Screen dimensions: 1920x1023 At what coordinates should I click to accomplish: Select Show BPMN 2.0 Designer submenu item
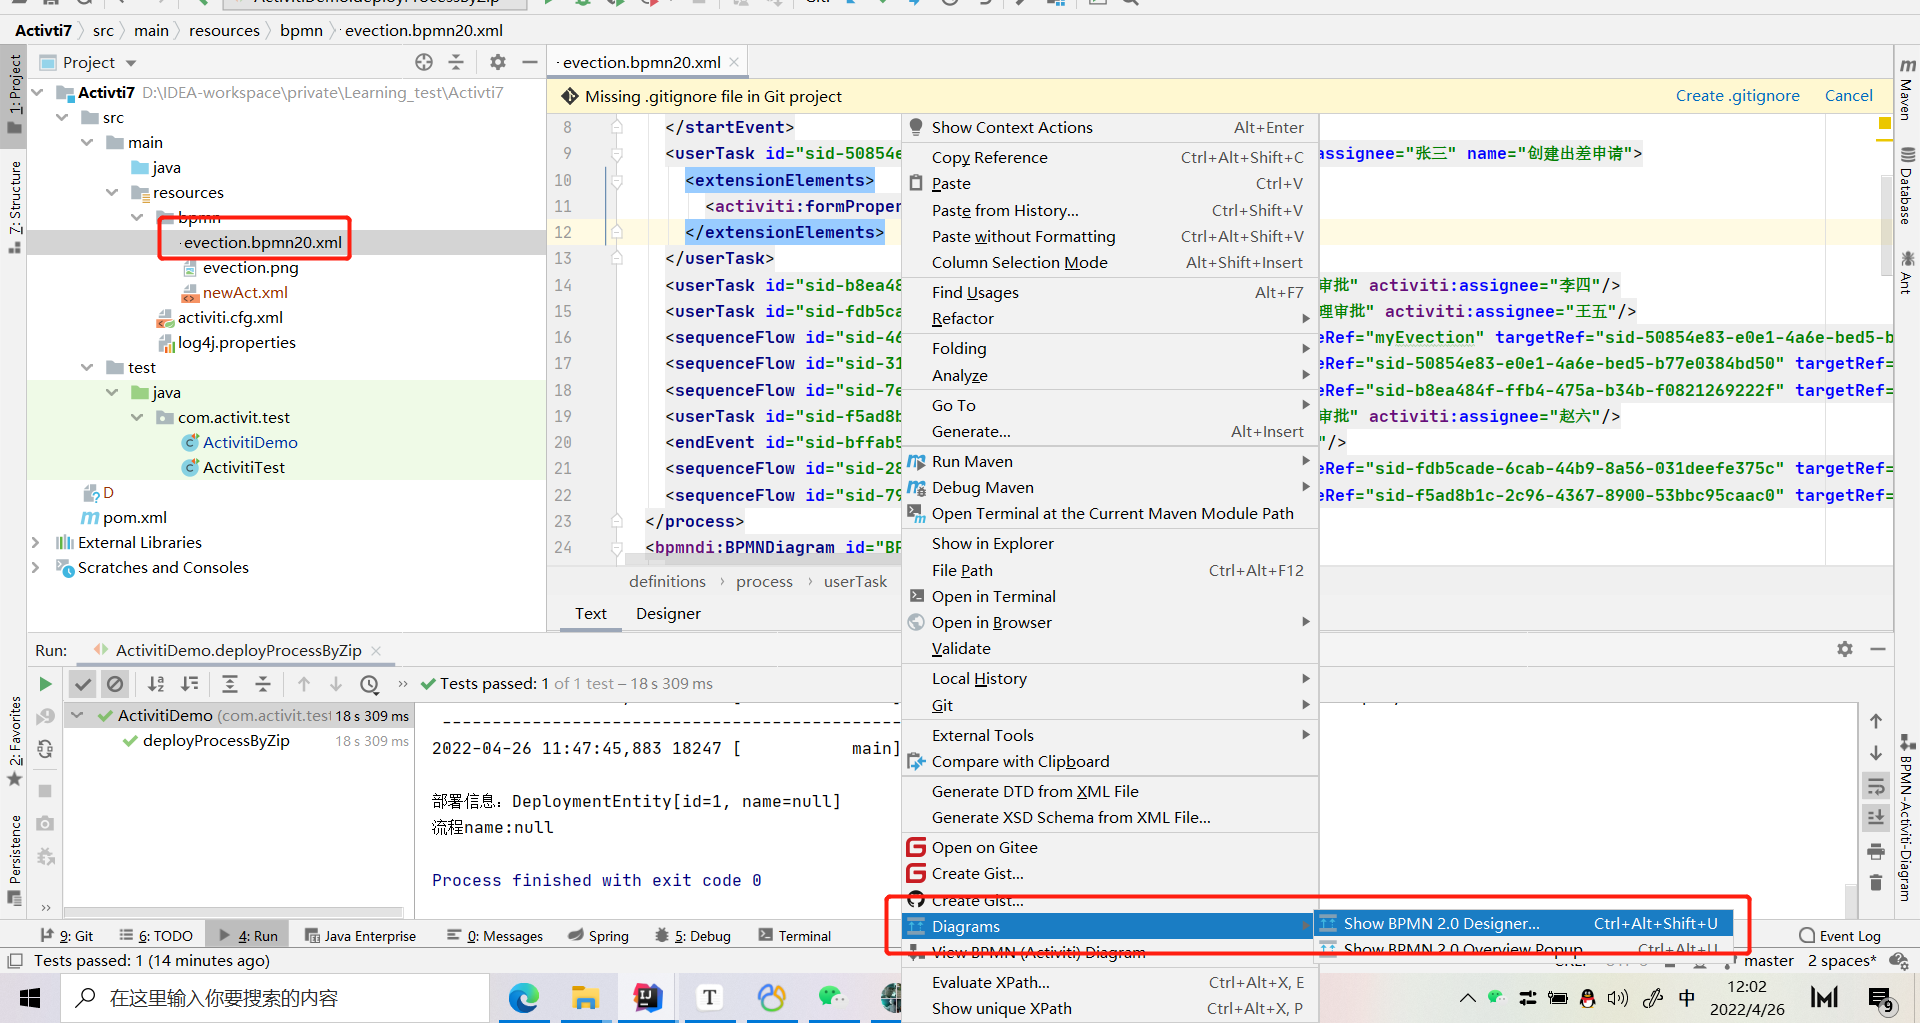coord(1525,924)
